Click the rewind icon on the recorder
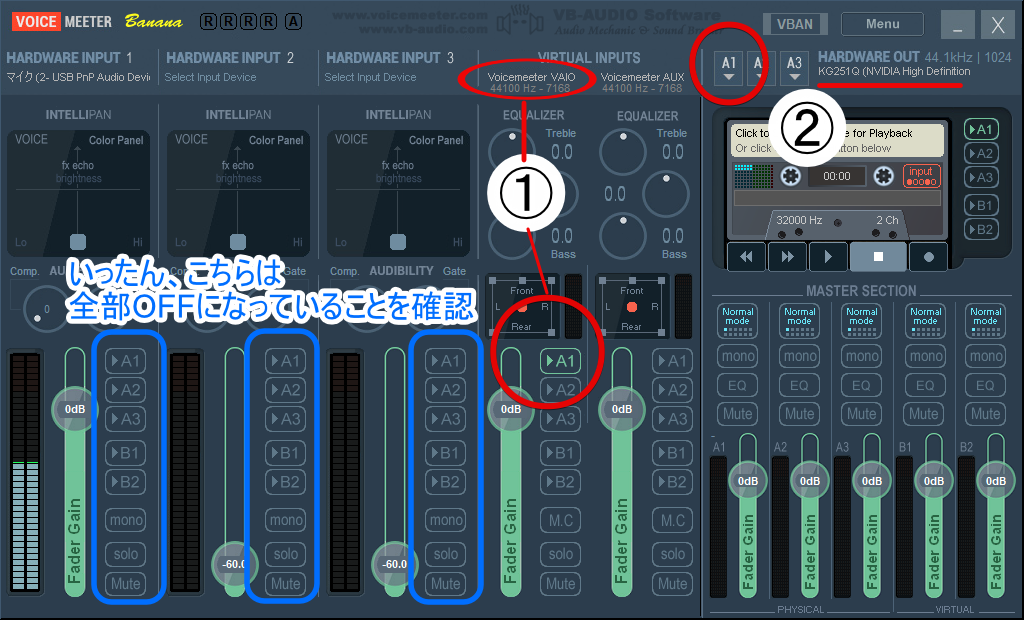This screenshot has width=1024, height=620. click(746, 257)
